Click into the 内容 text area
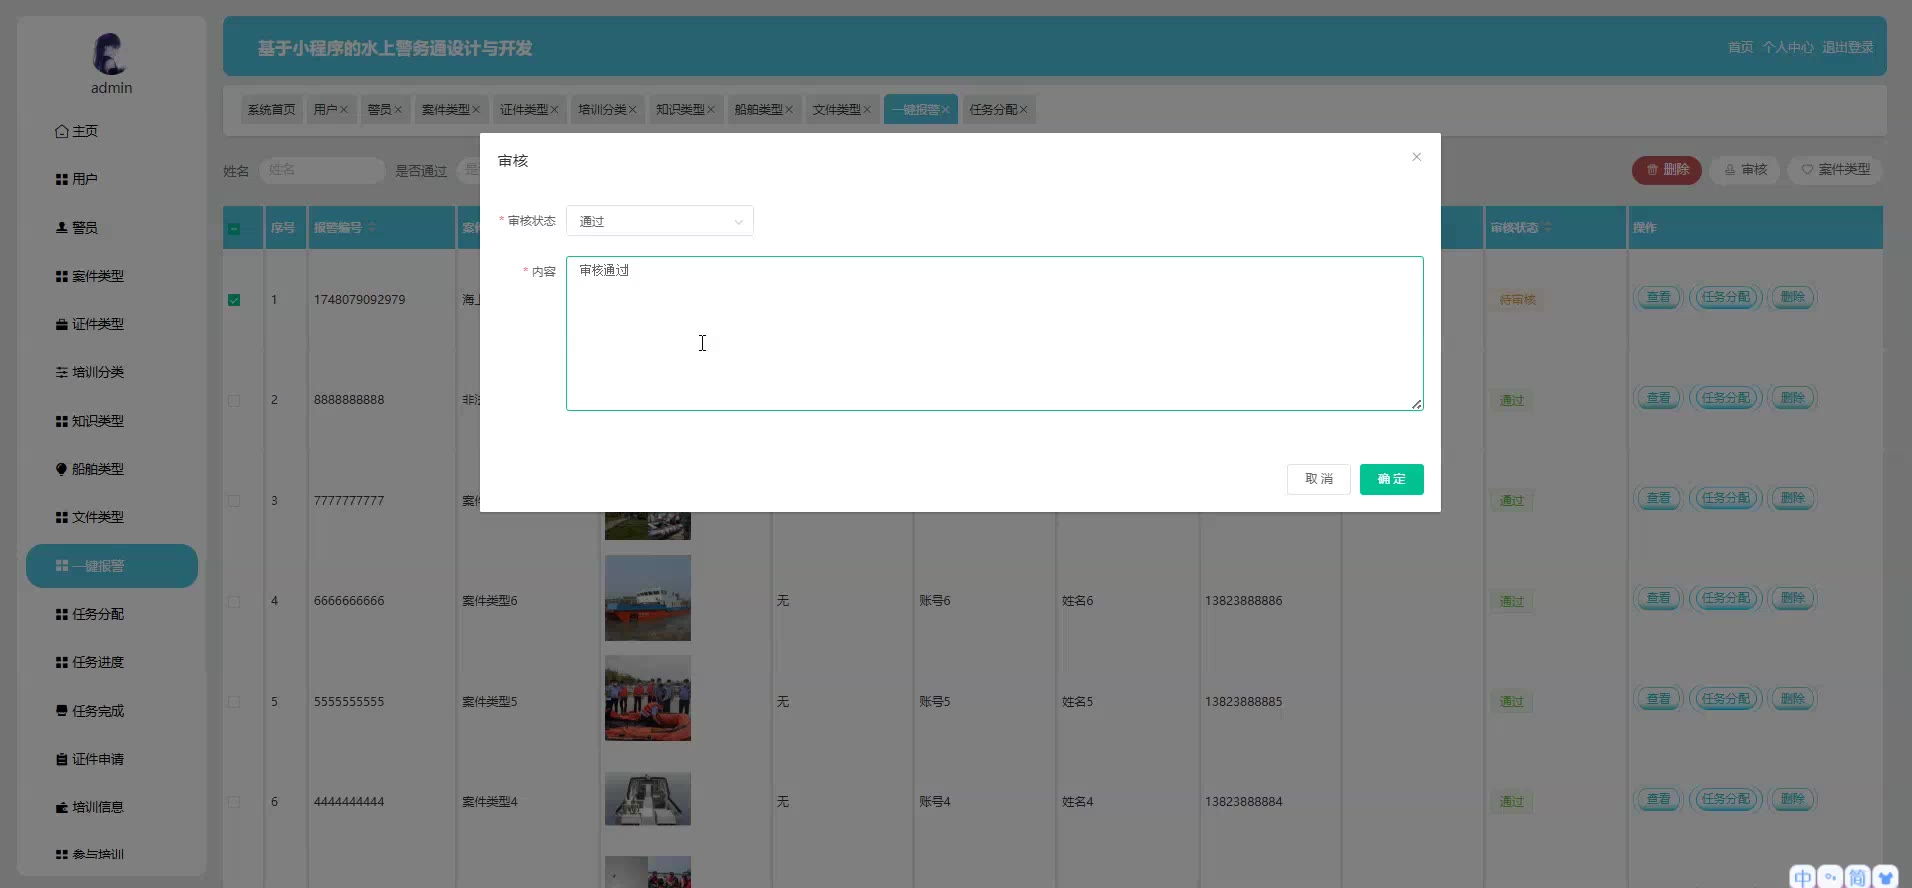Image resolution: width=1912 pixels, height=888 pixels. (994, 333)
